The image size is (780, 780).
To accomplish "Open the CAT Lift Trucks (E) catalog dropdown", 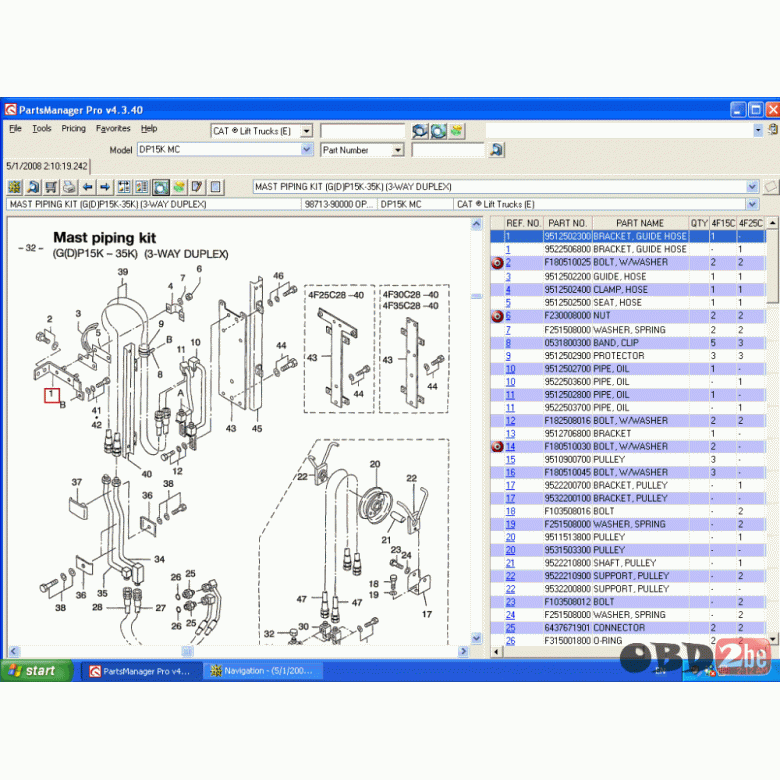I will click(x=307, y=131).
